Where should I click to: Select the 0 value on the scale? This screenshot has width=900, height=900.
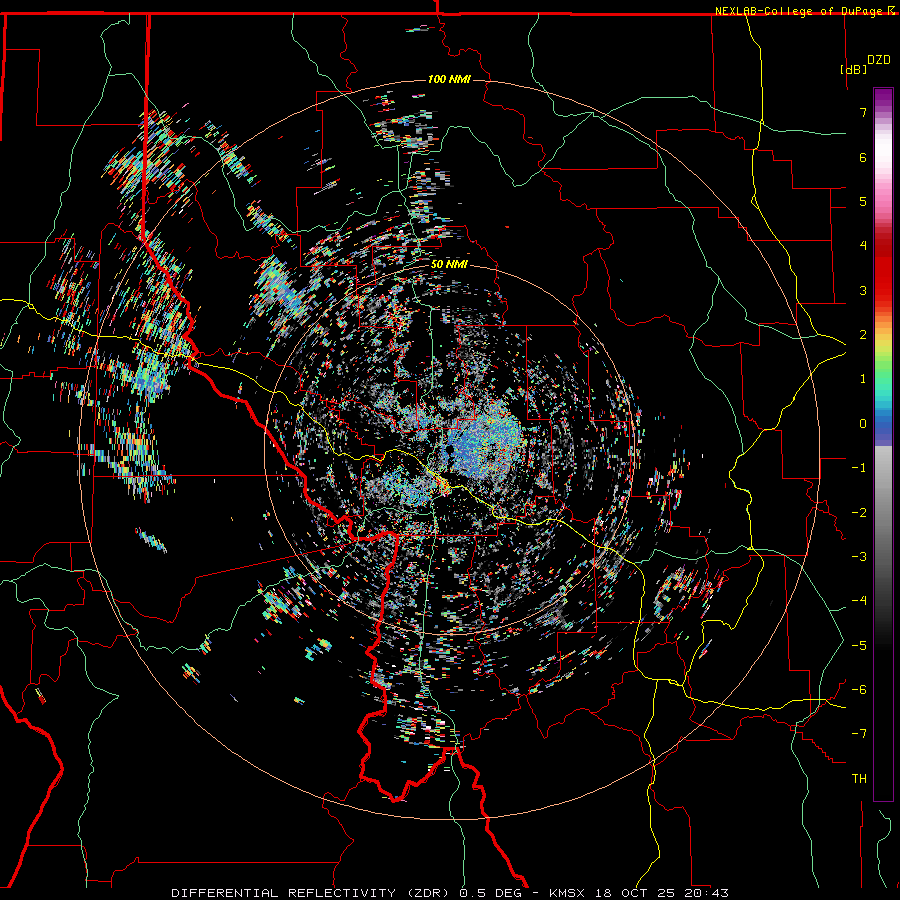point(863,424)
